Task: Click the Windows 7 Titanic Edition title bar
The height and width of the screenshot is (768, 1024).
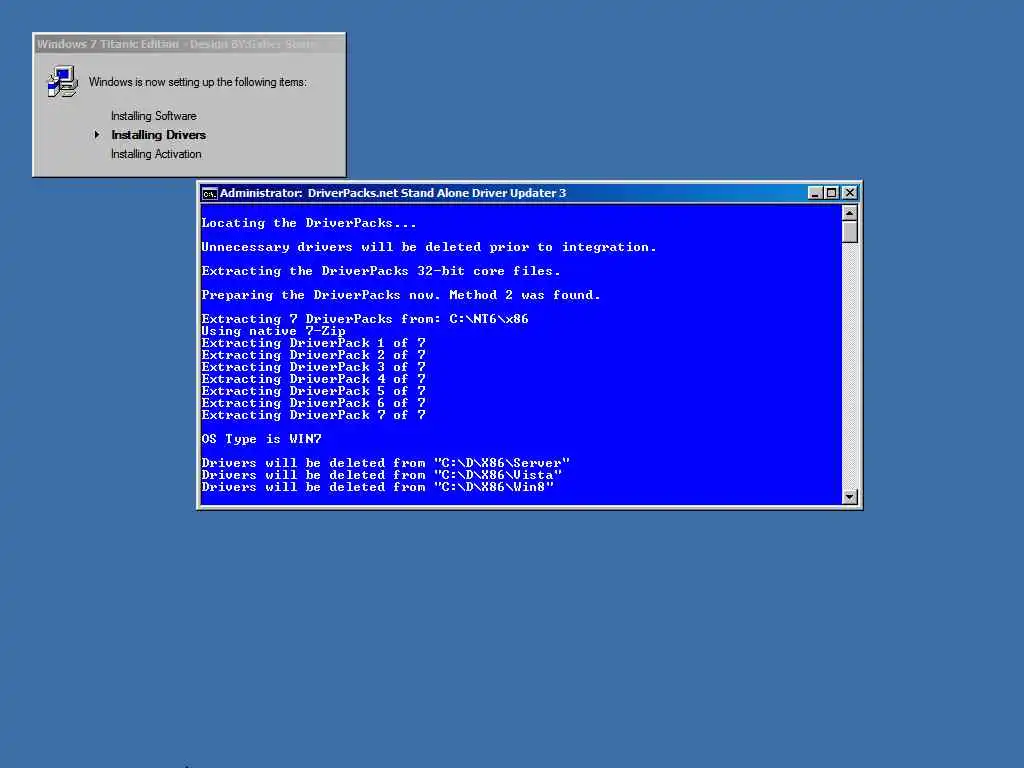Action: [189, 44]
